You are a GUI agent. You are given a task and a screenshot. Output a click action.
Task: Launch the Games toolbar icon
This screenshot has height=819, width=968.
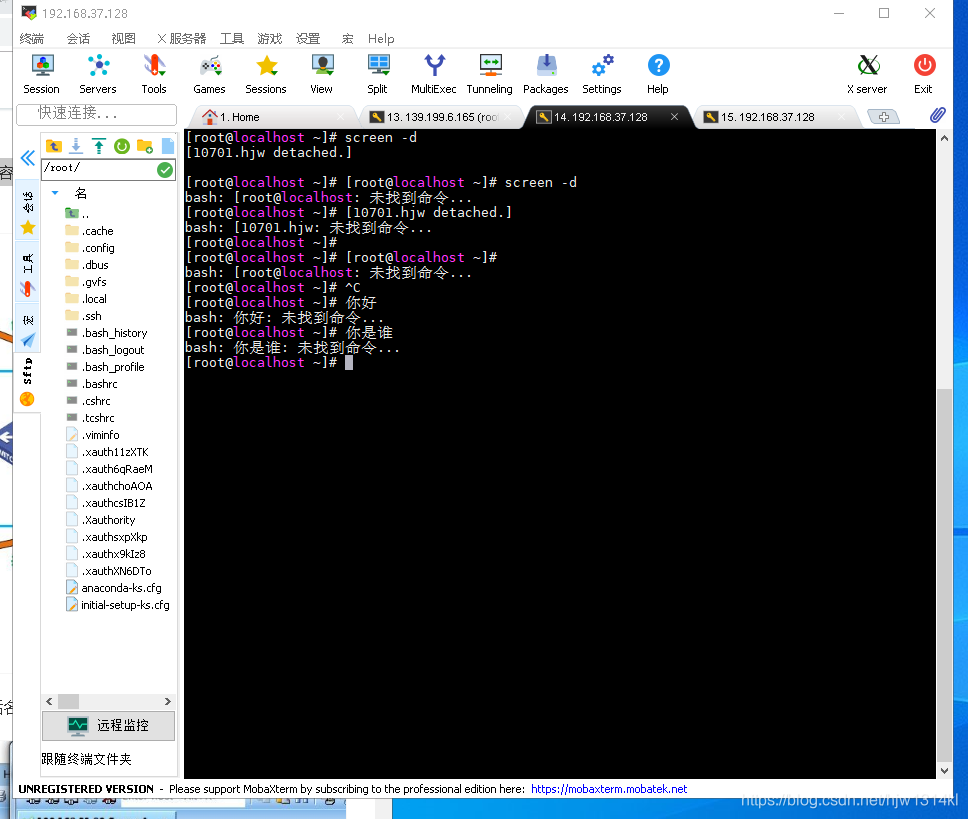209,75
